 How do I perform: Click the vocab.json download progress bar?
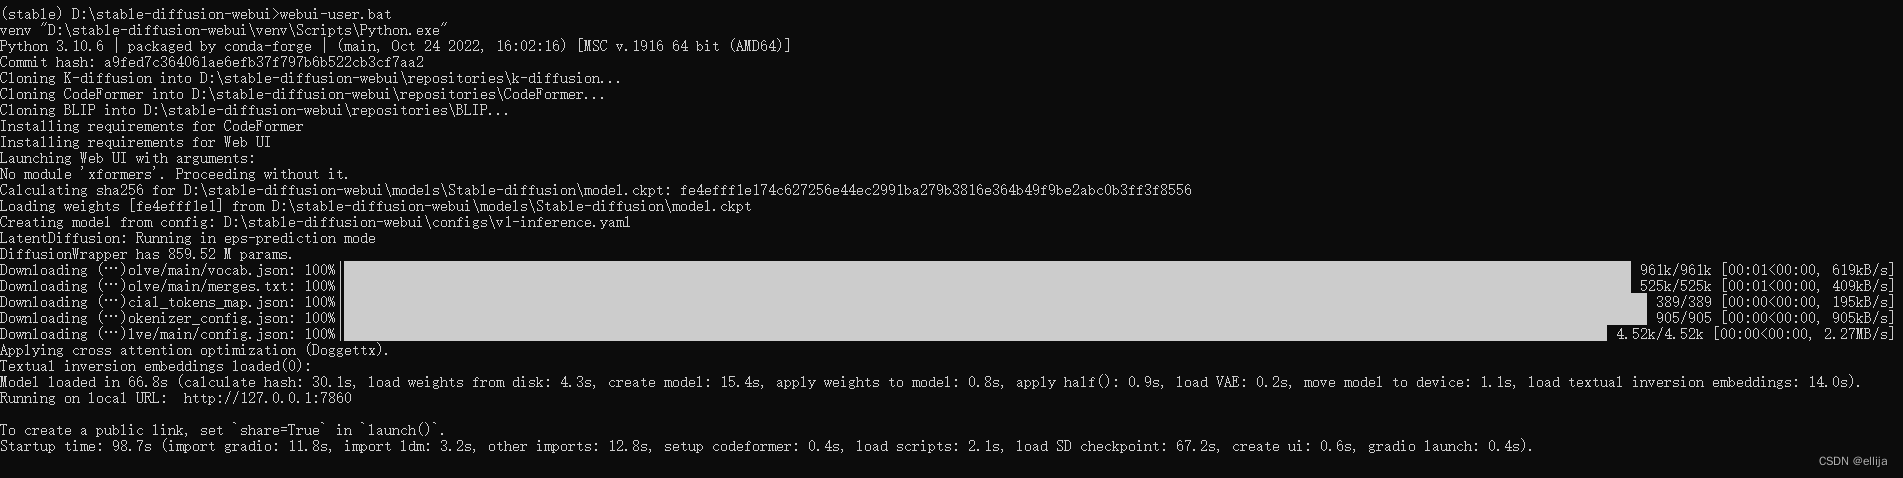[985, 270]
